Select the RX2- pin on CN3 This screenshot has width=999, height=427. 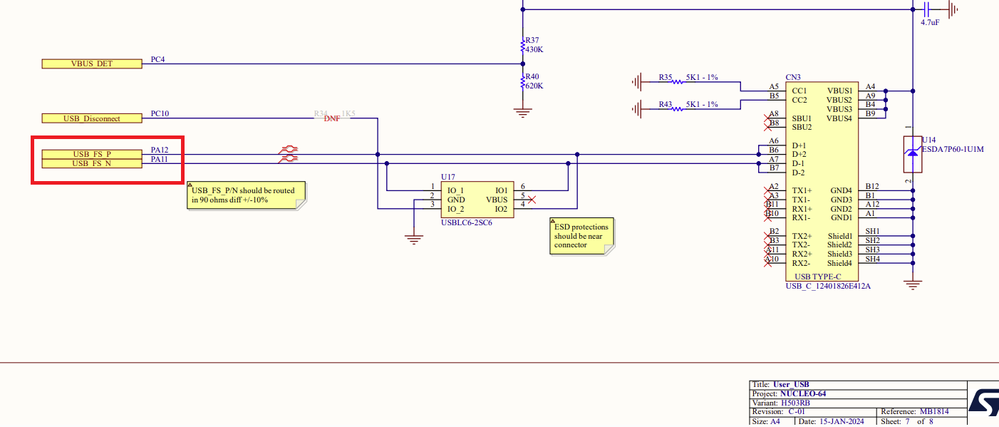pos(801,263)
